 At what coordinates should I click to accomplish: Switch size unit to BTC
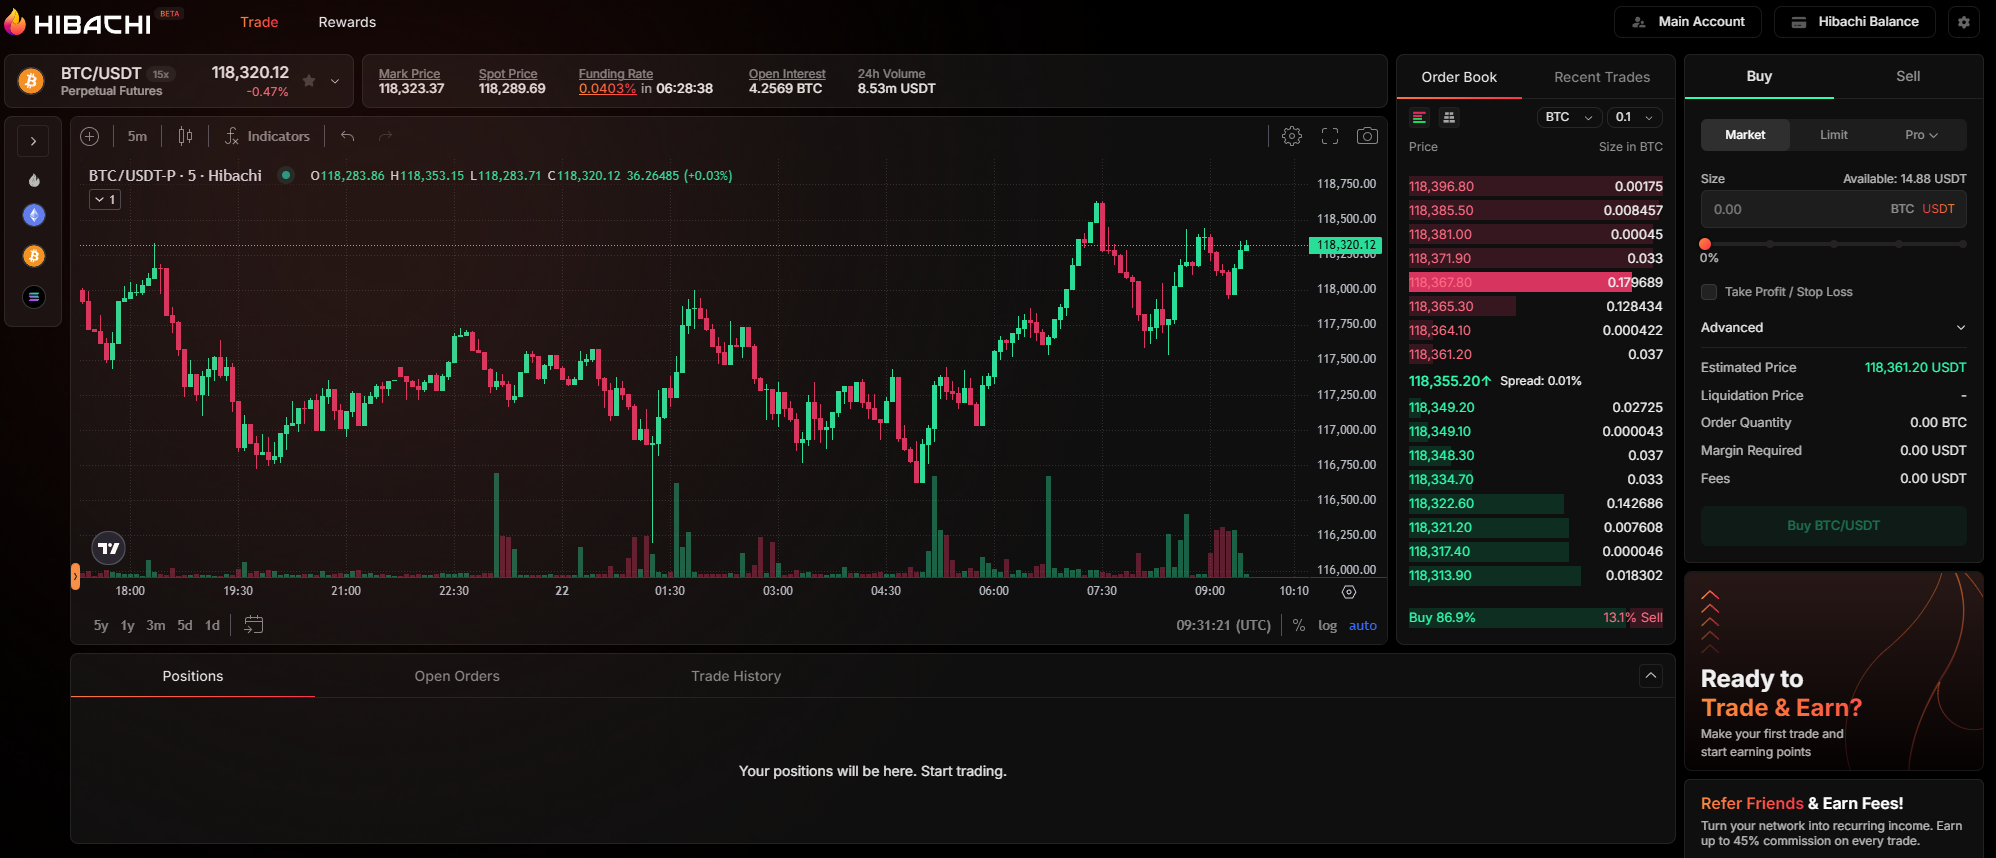[1902, 209]
